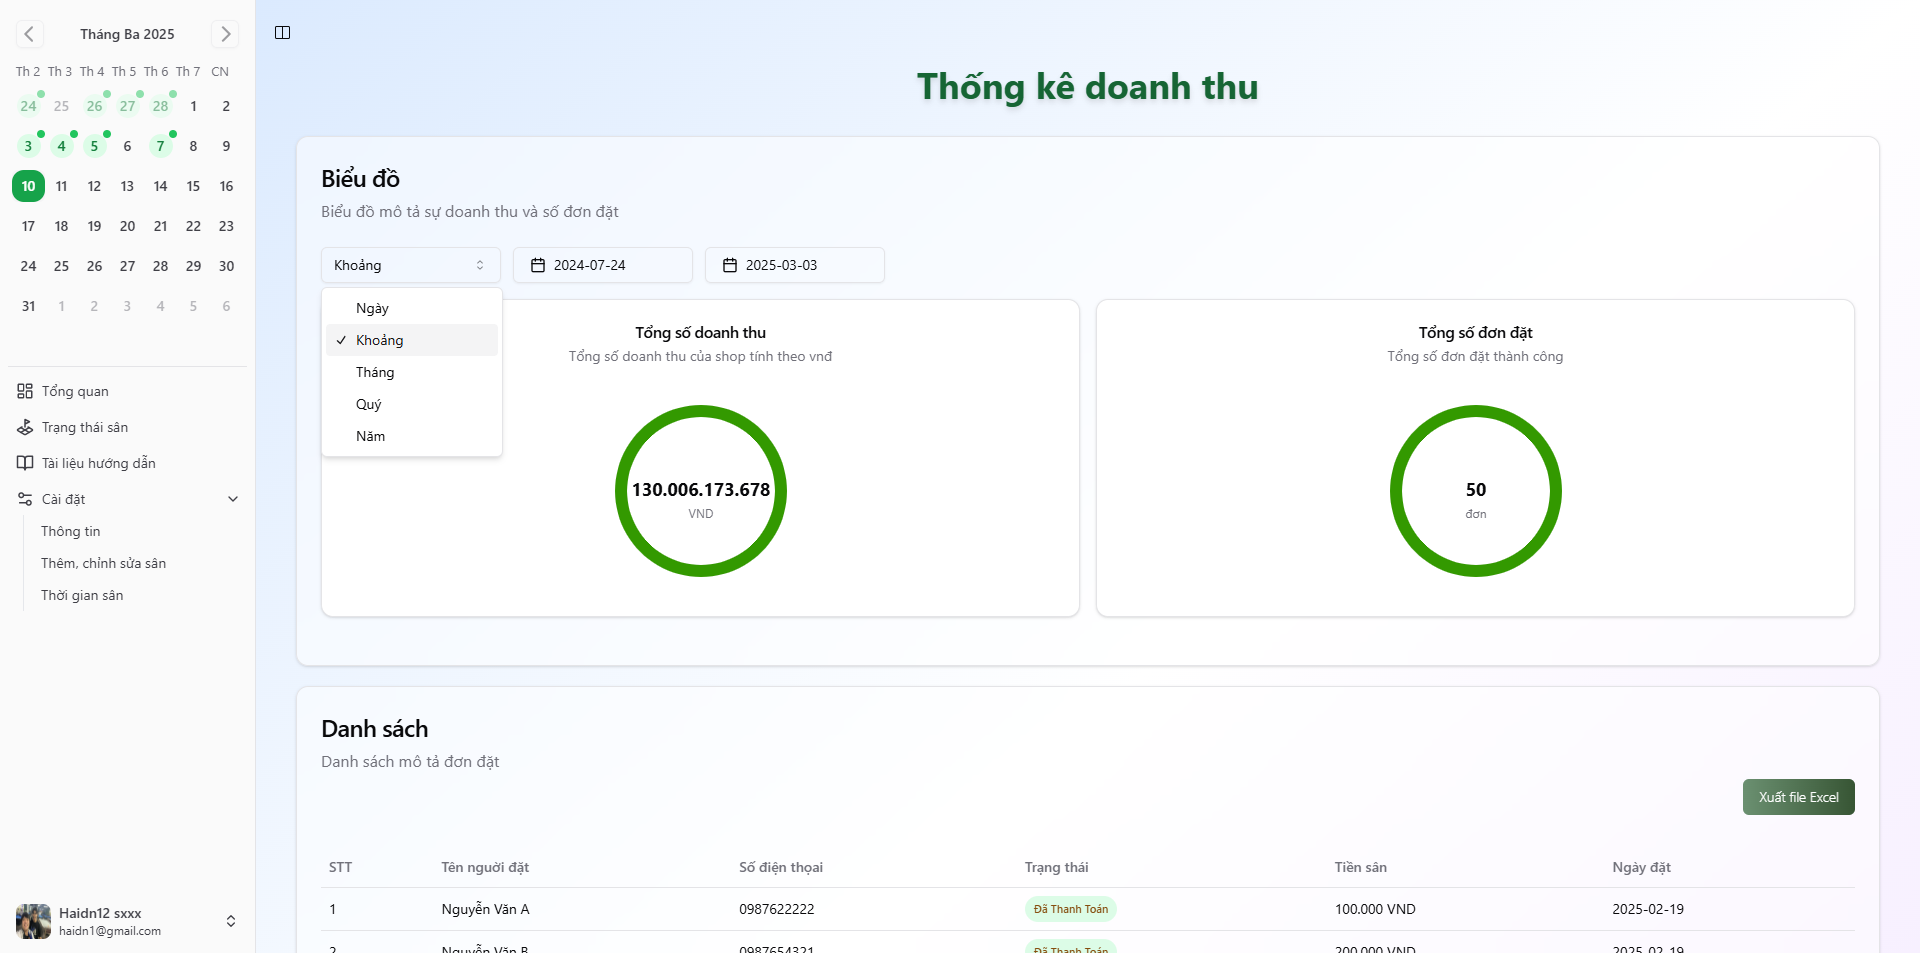
Task: Collapse the Cài đặt submenu chevron
Action: pos(233,499)
